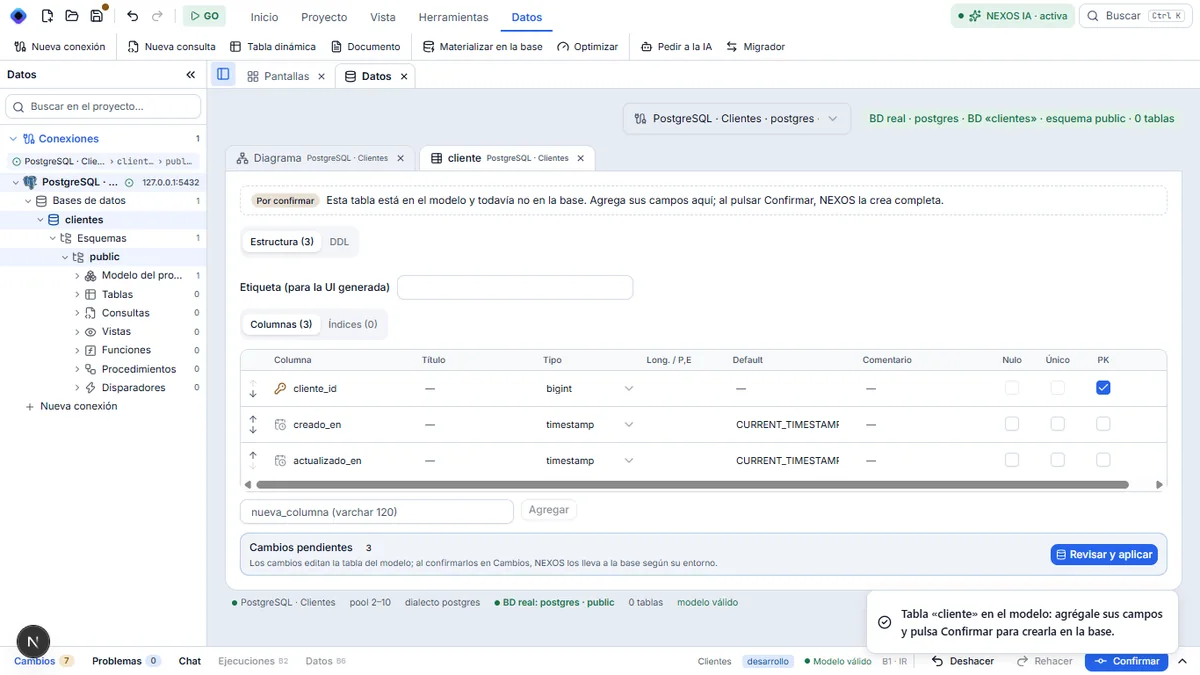Open Pedir a la IA assistant
Image resolution: width=1200 pixels, height=675 pixels.
click(676, 47)
